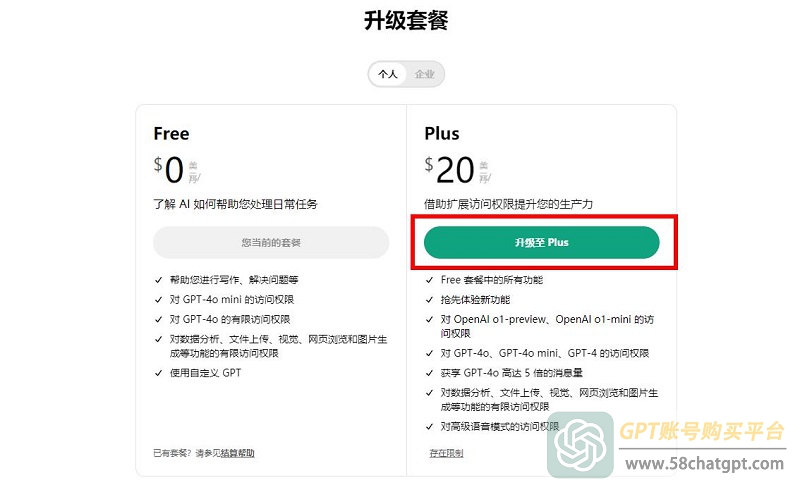800x485 pixels.
Task: Click checkmark beside 抢先体验新功能
Action: pyautogui.click(x=430, y=300)
